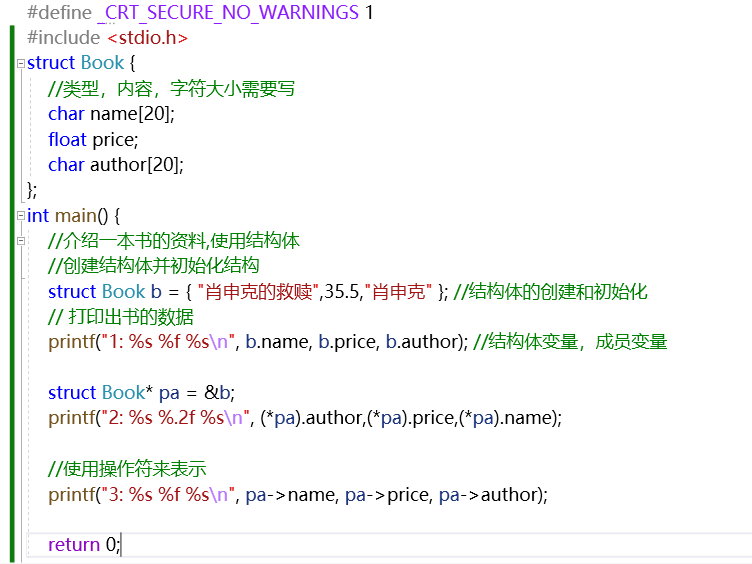The height and width of the screenshot is (564, 752).
Task: Click the _CRT_SECURE_NO_WARNINGS macro name
Action: (x=228, y=12)
